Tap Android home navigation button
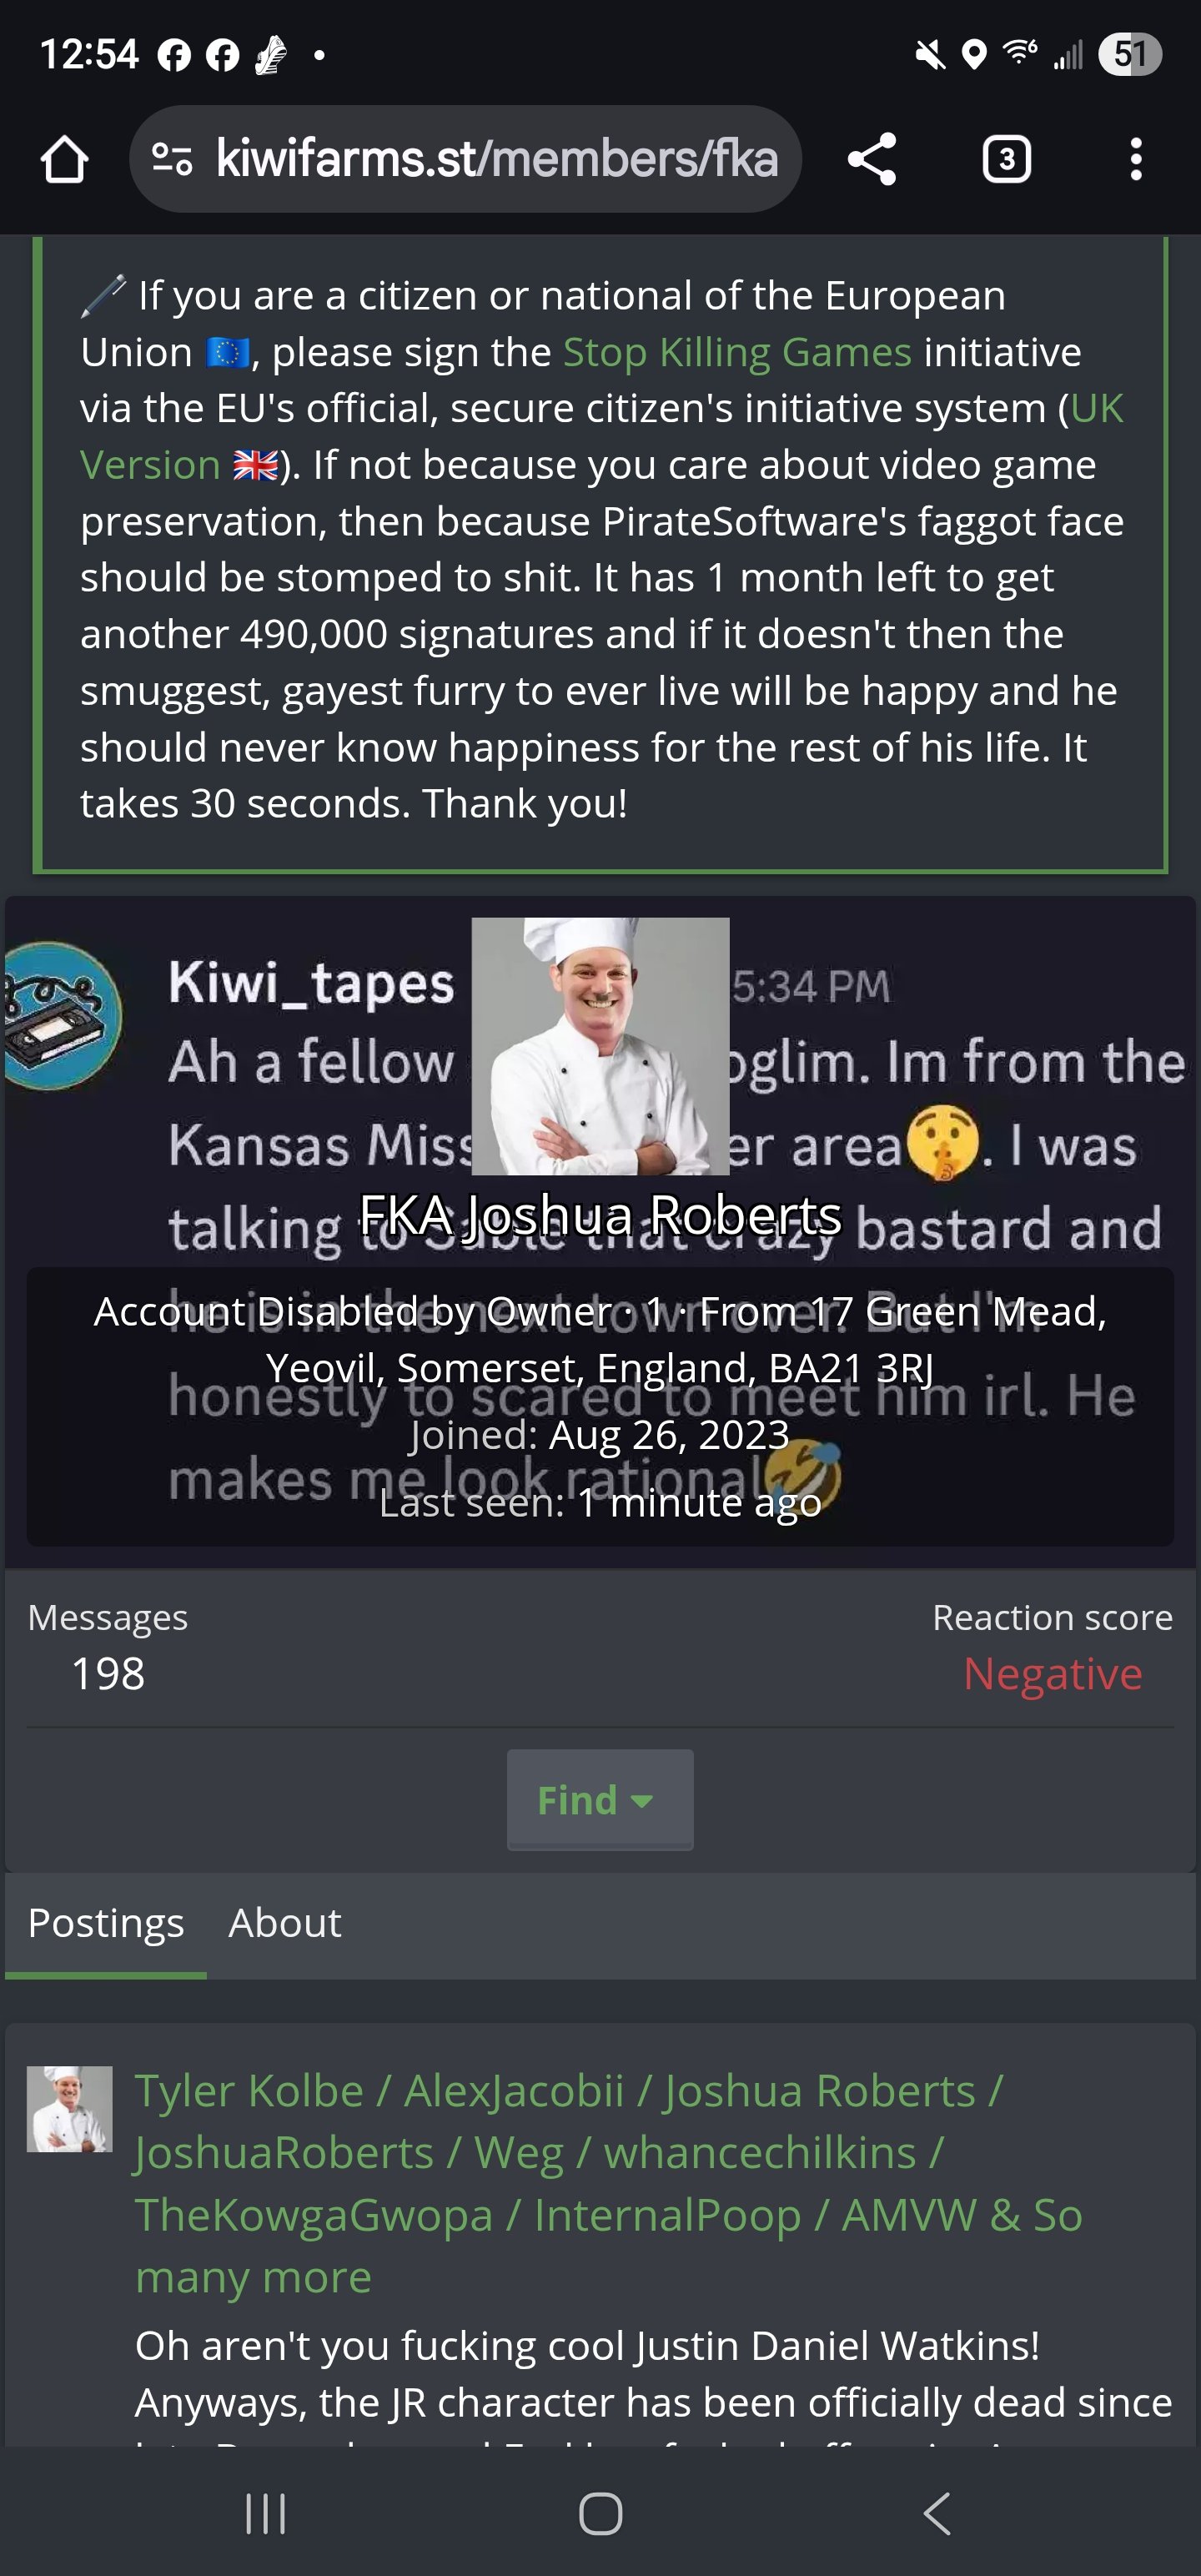The height and width of the screenshot is (2576, 1201). [x=601, y=2513]
